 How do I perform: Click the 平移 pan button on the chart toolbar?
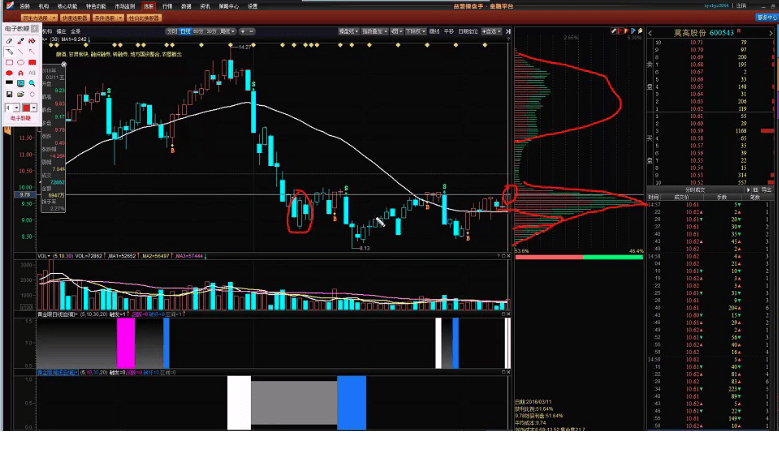click(449, 31)
